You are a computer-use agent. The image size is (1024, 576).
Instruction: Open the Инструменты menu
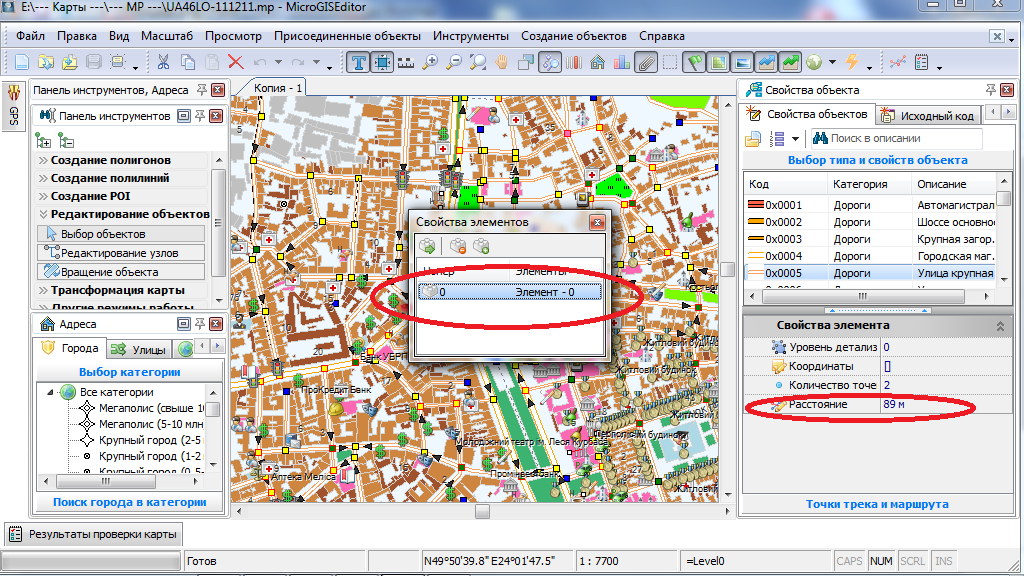pyautogui.click(x=471, y=36)
